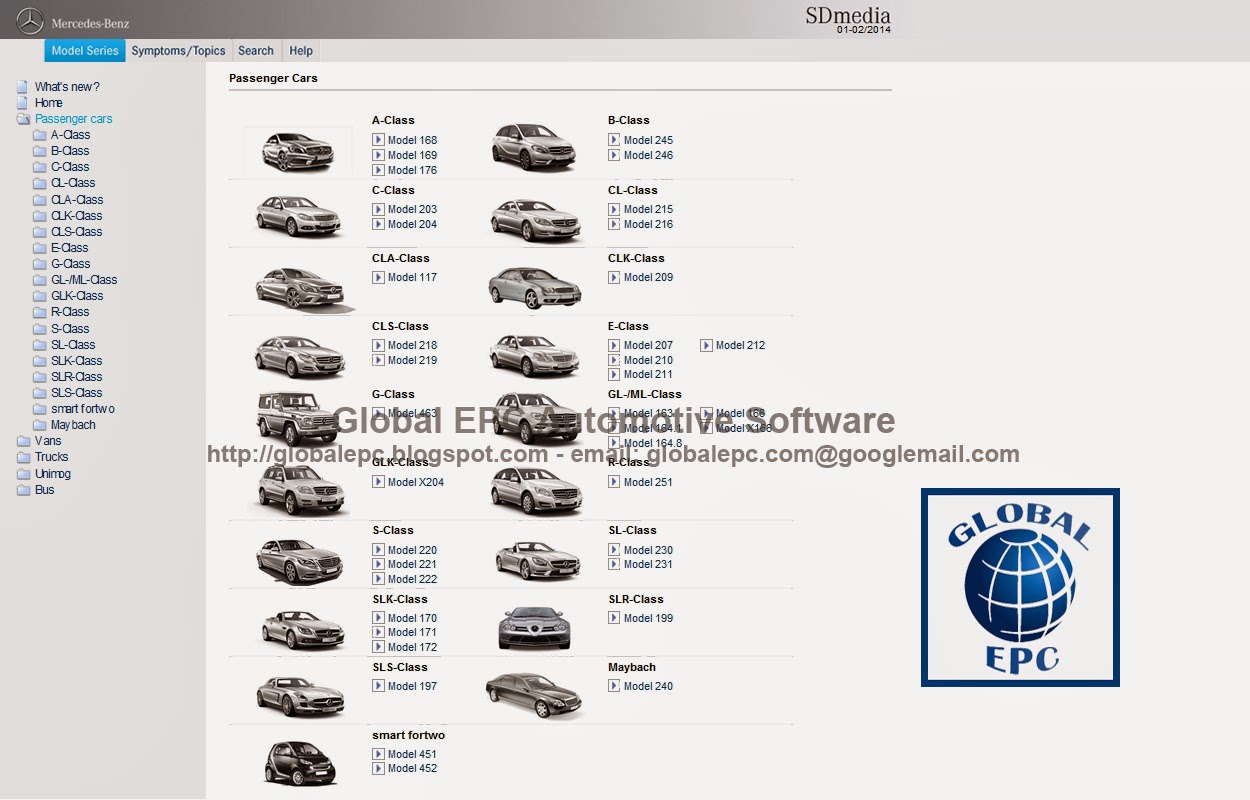Viewport: 1250px width, 800px height.
Task: Select SLK-Class in sidebar tree
Action: [77, 361]
